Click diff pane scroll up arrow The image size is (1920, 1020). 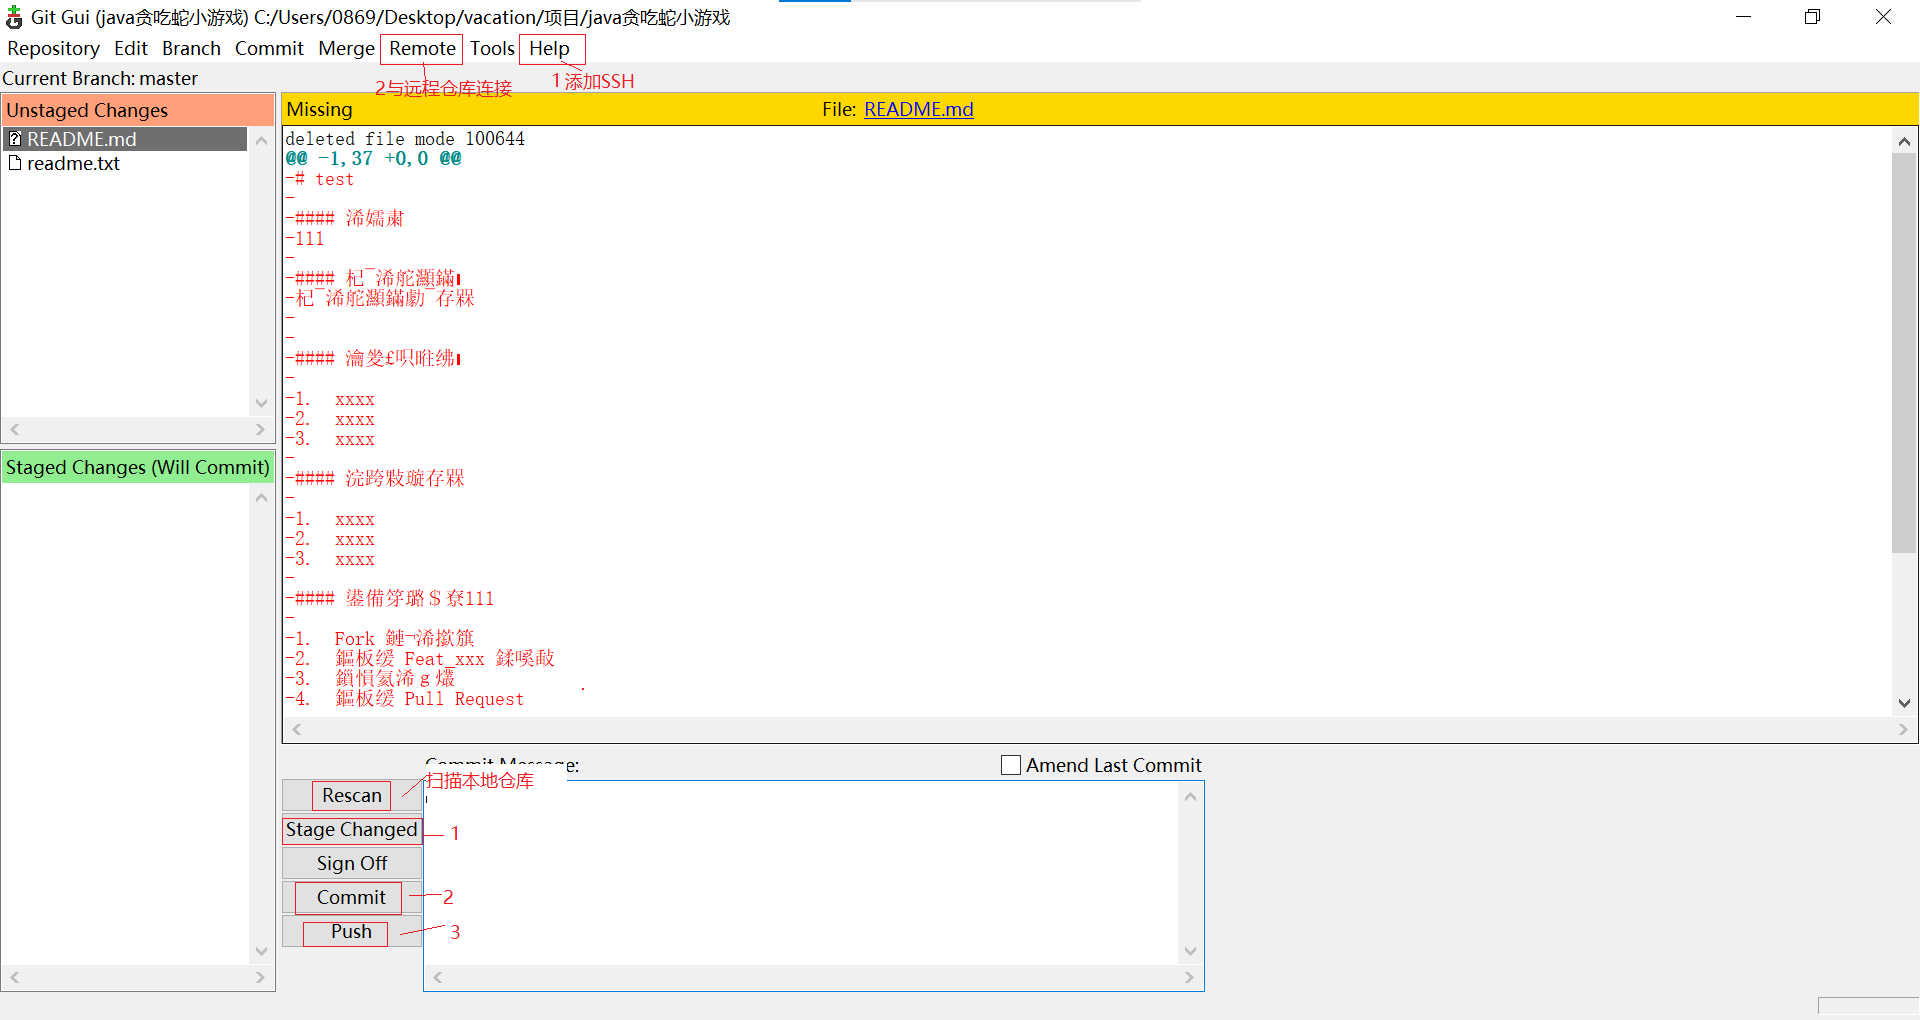point(1904,141)
